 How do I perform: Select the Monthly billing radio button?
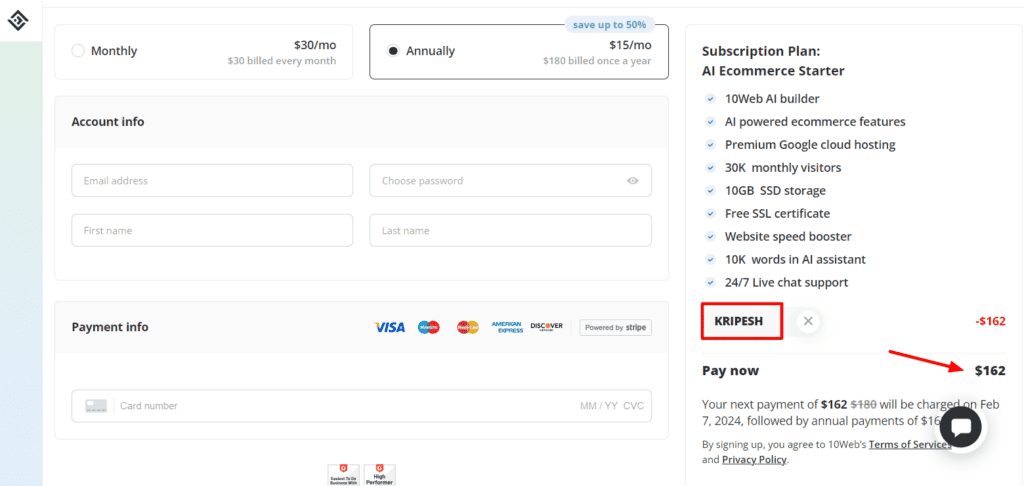pyautogui.click(x=78, y=51)
